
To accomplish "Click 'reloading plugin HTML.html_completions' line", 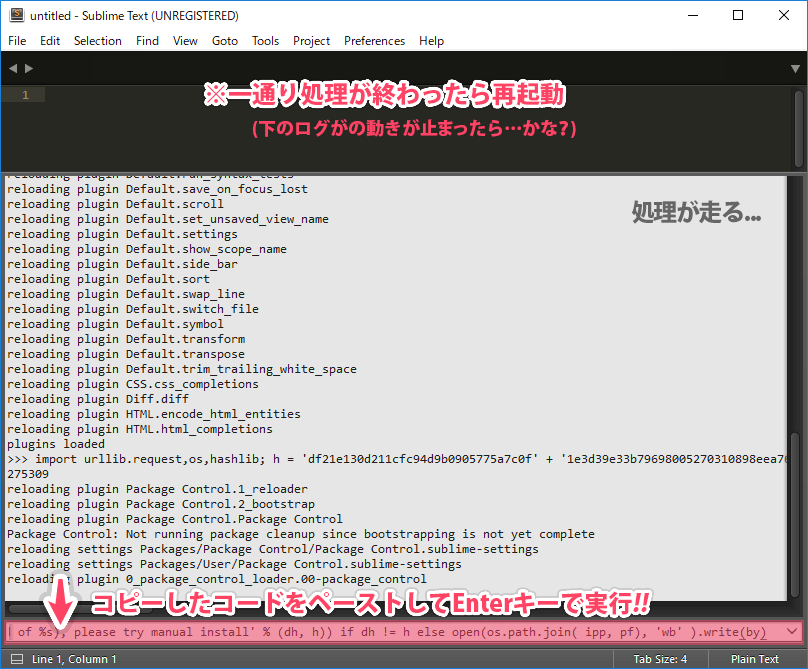I will [x=140, y=429].
